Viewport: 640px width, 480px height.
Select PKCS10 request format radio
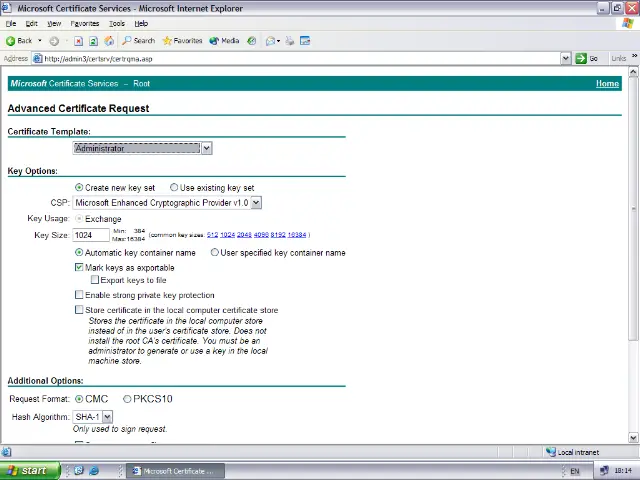pyautogui.click(x=127, y=399)
